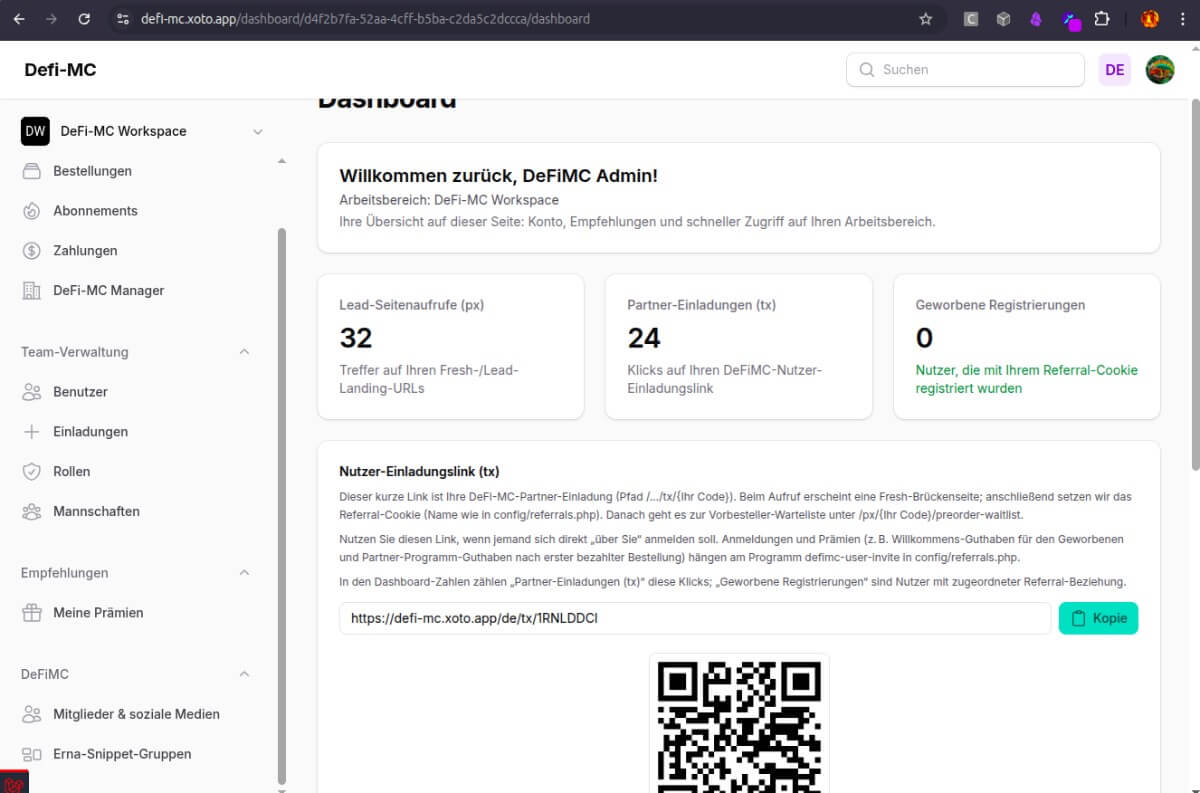Click the Bestellungen icon in sidebar

coord(32,171)
